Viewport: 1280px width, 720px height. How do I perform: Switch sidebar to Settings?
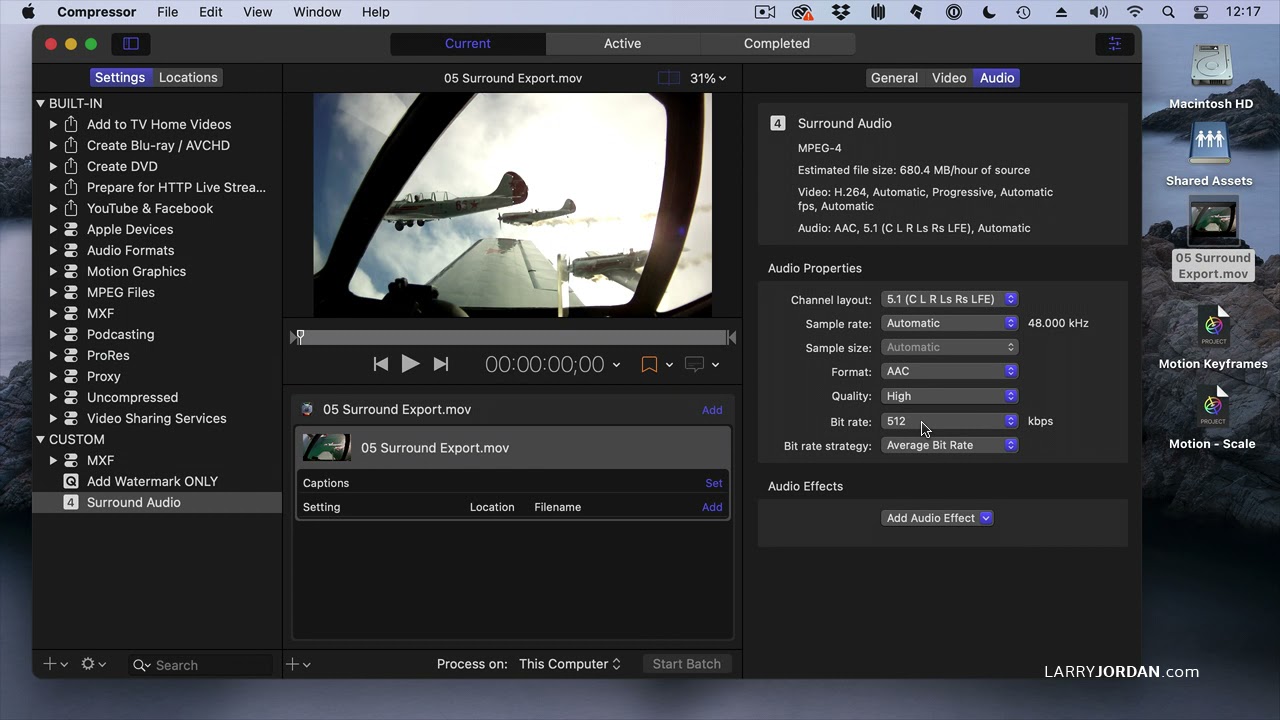pos(120,77)
